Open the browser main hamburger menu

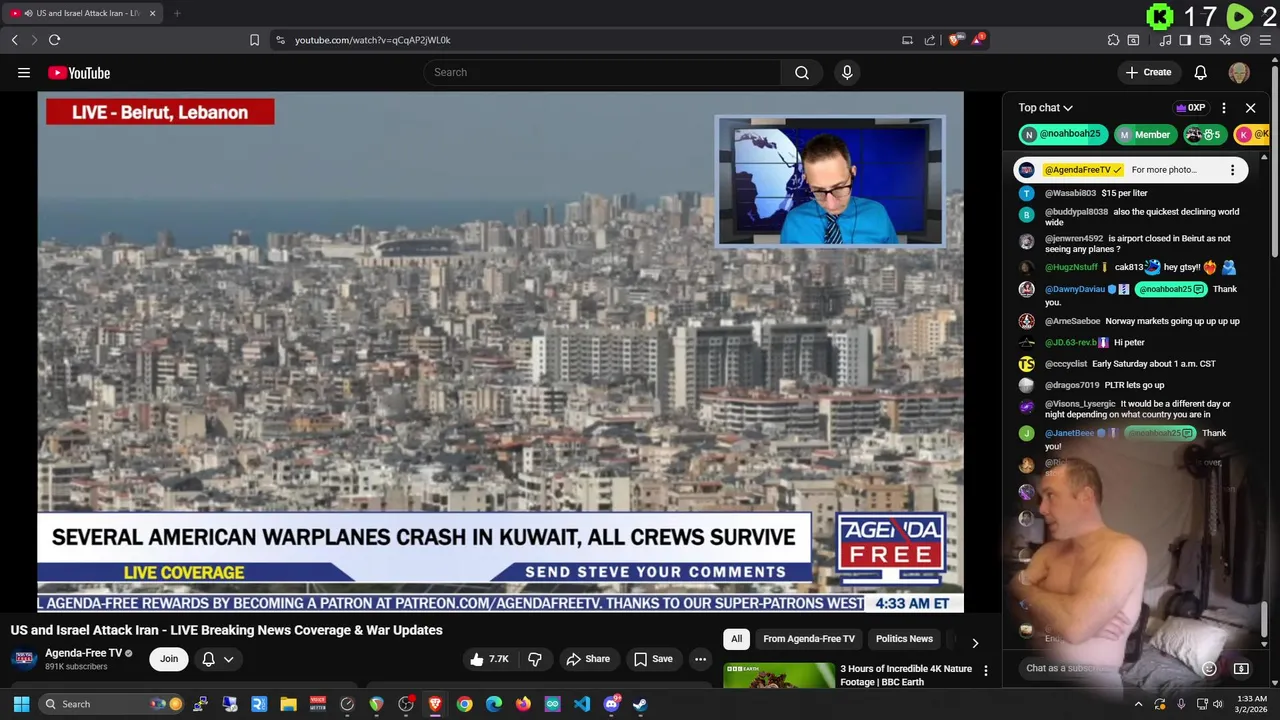[1266, 40]
